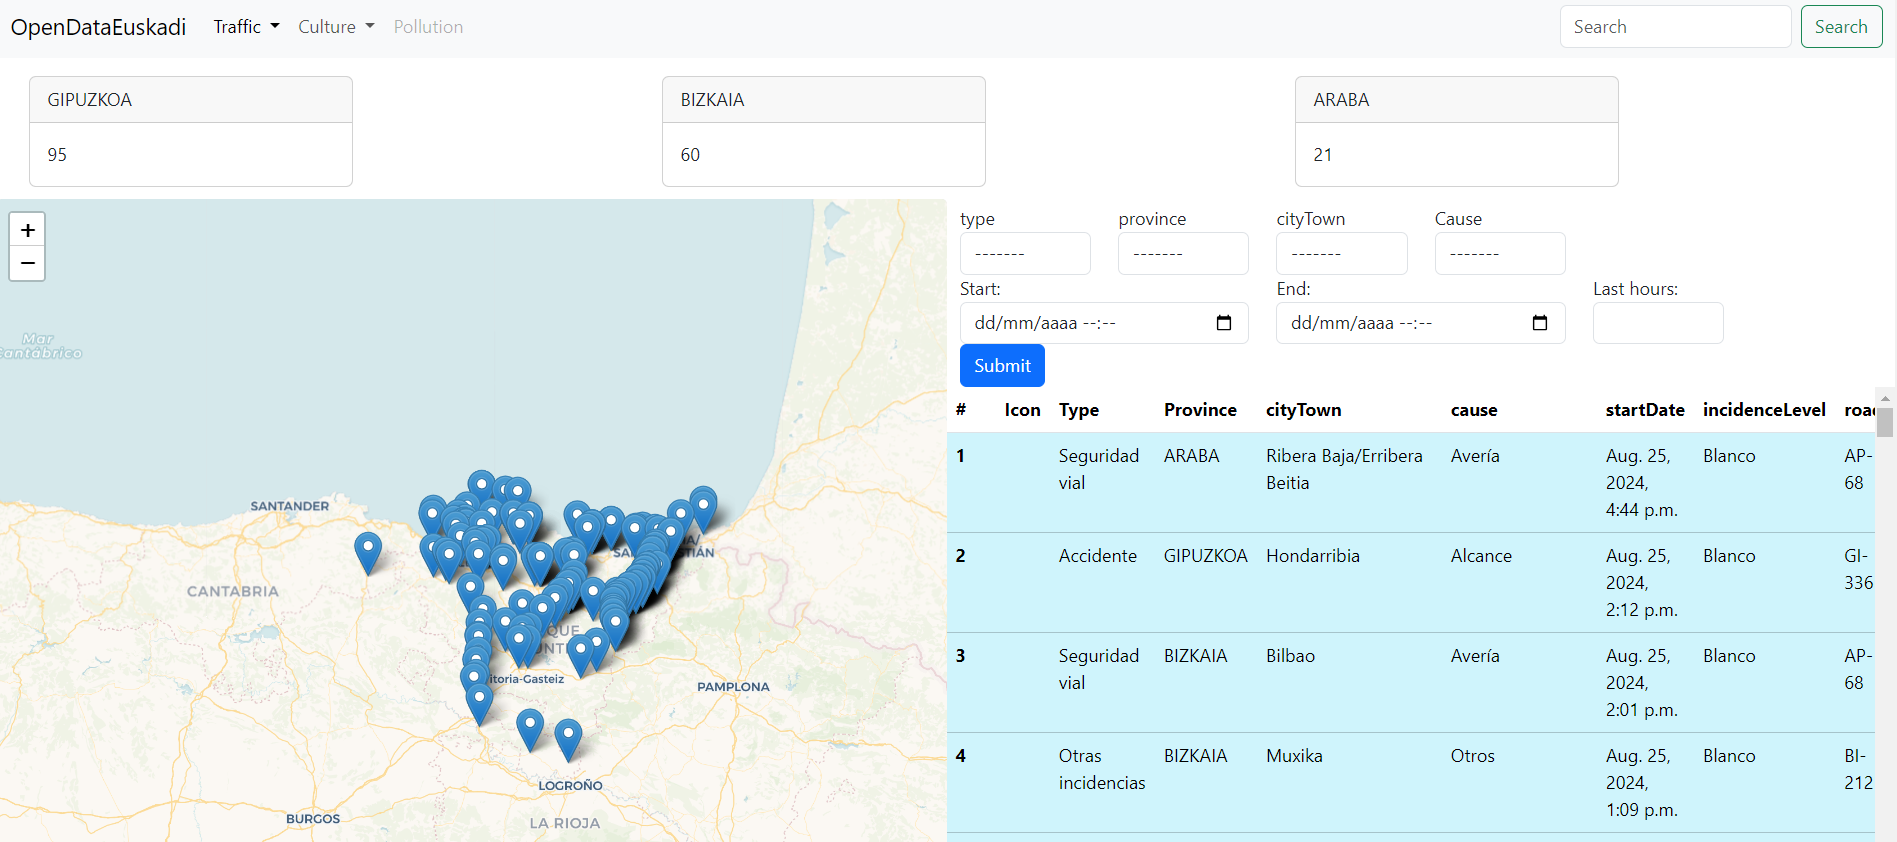Open the type filter dropdown
Screen dimensions: 1897x842
tap(1025, 254)
